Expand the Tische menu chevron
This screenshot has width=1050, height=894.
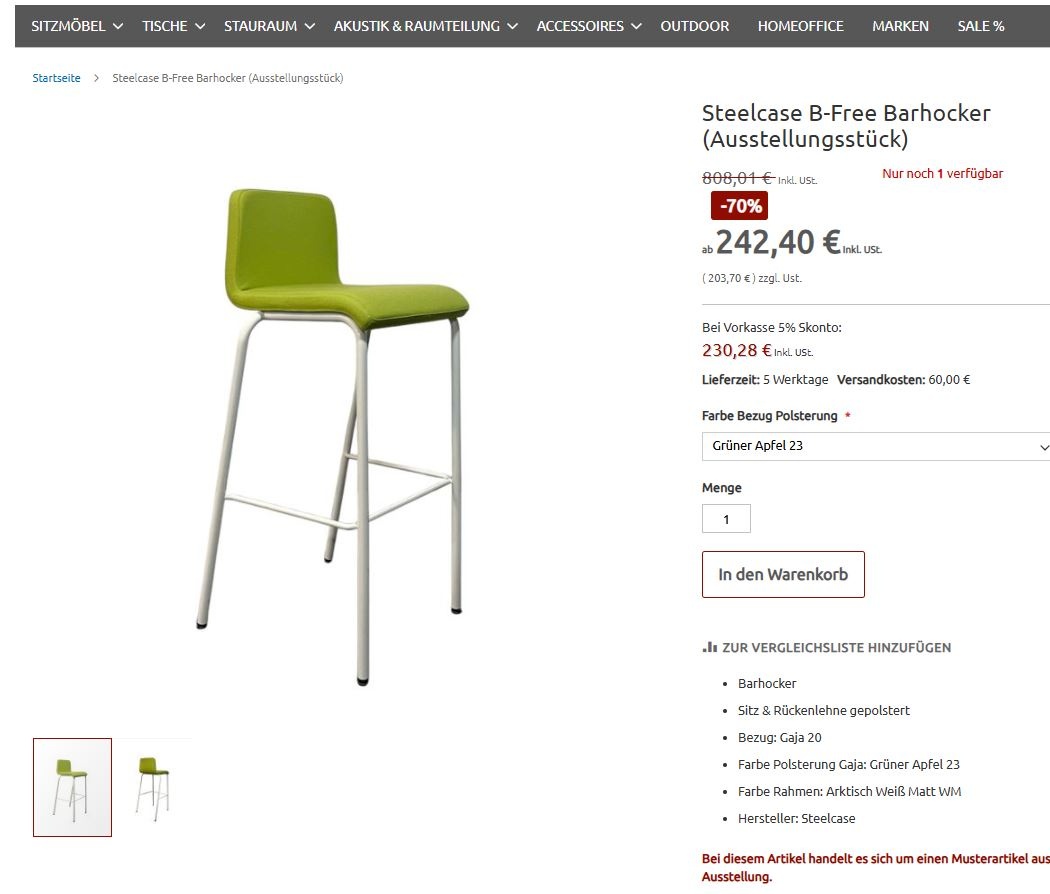[200, 26]
